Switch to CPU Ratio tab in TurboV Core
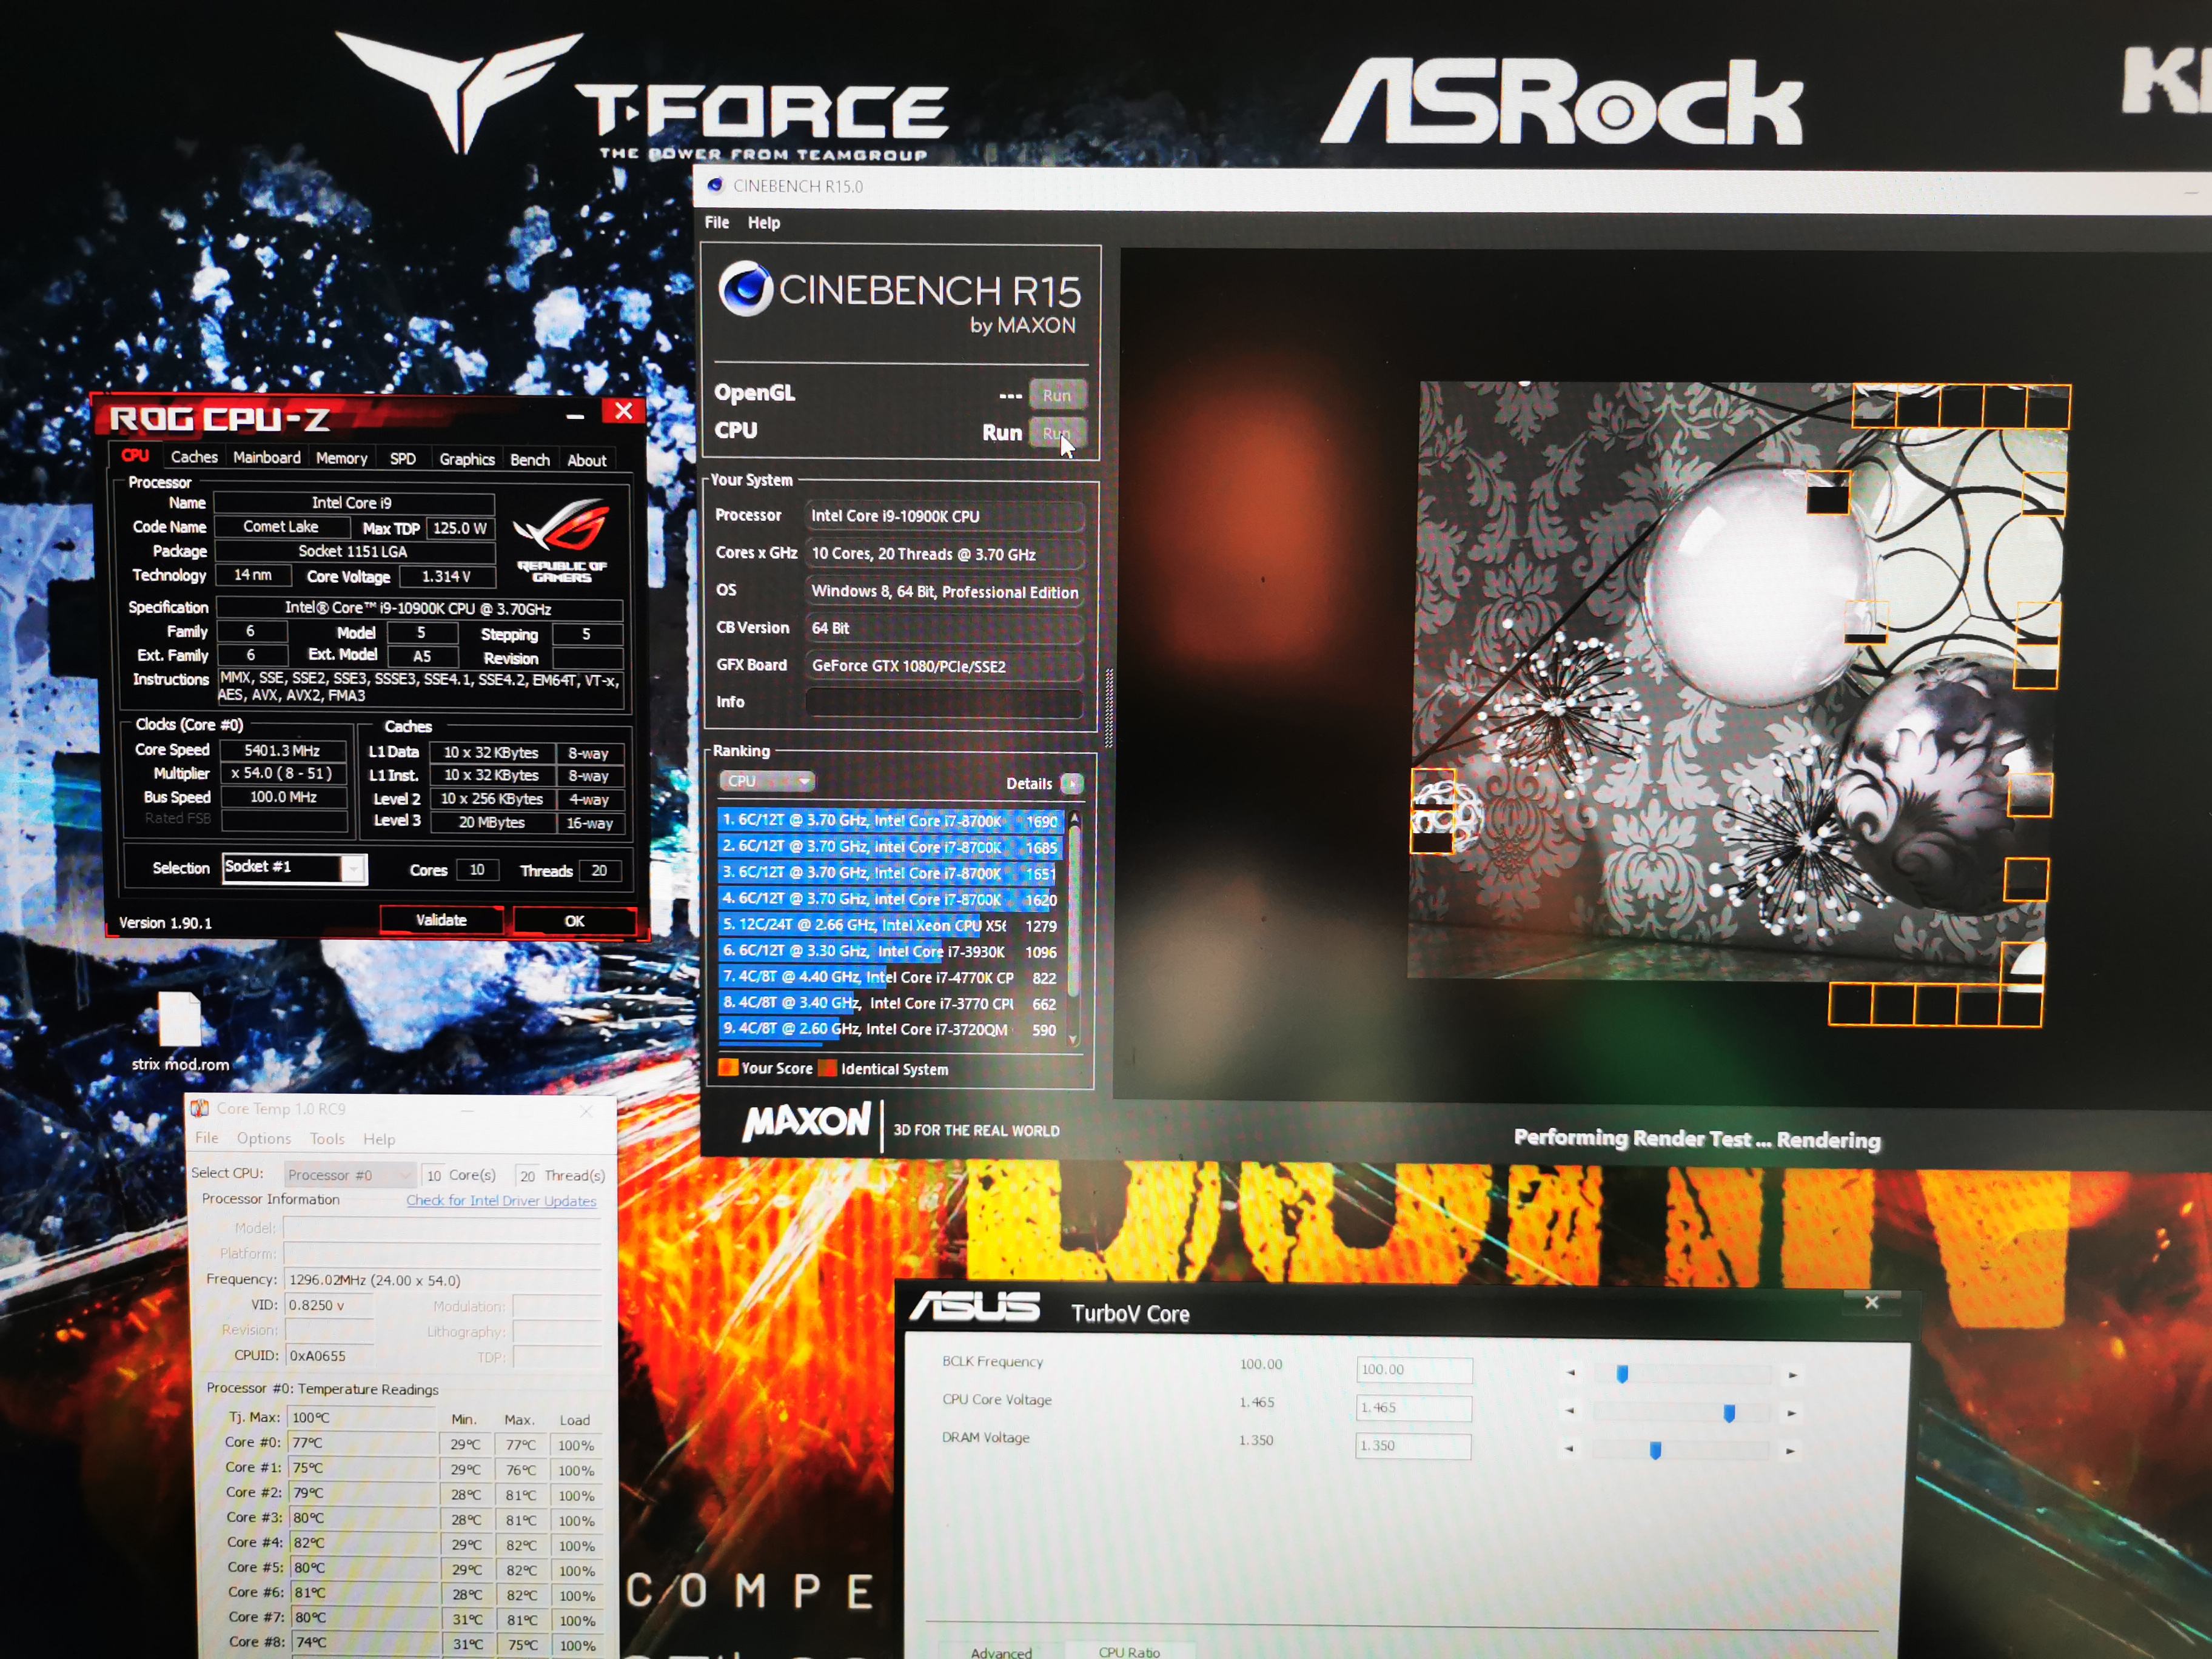The height and width of the screenshot is (1659, 2212). click(x=1129, y=1651)
